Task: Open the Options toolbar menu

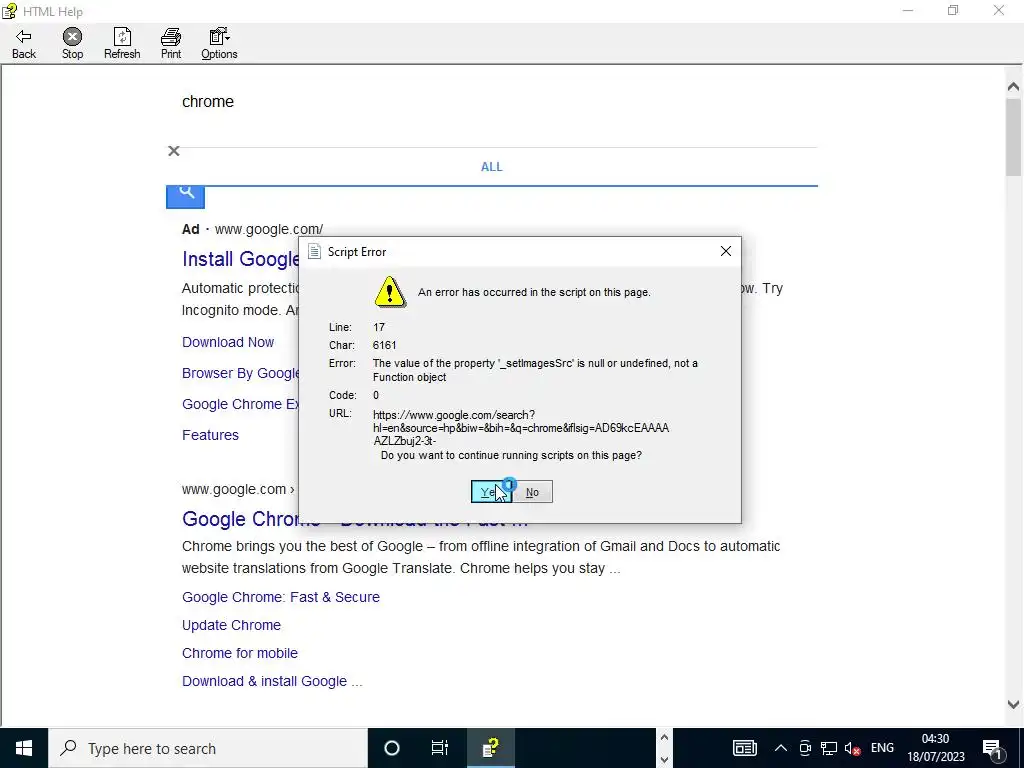Action: [x=219, y=44]
